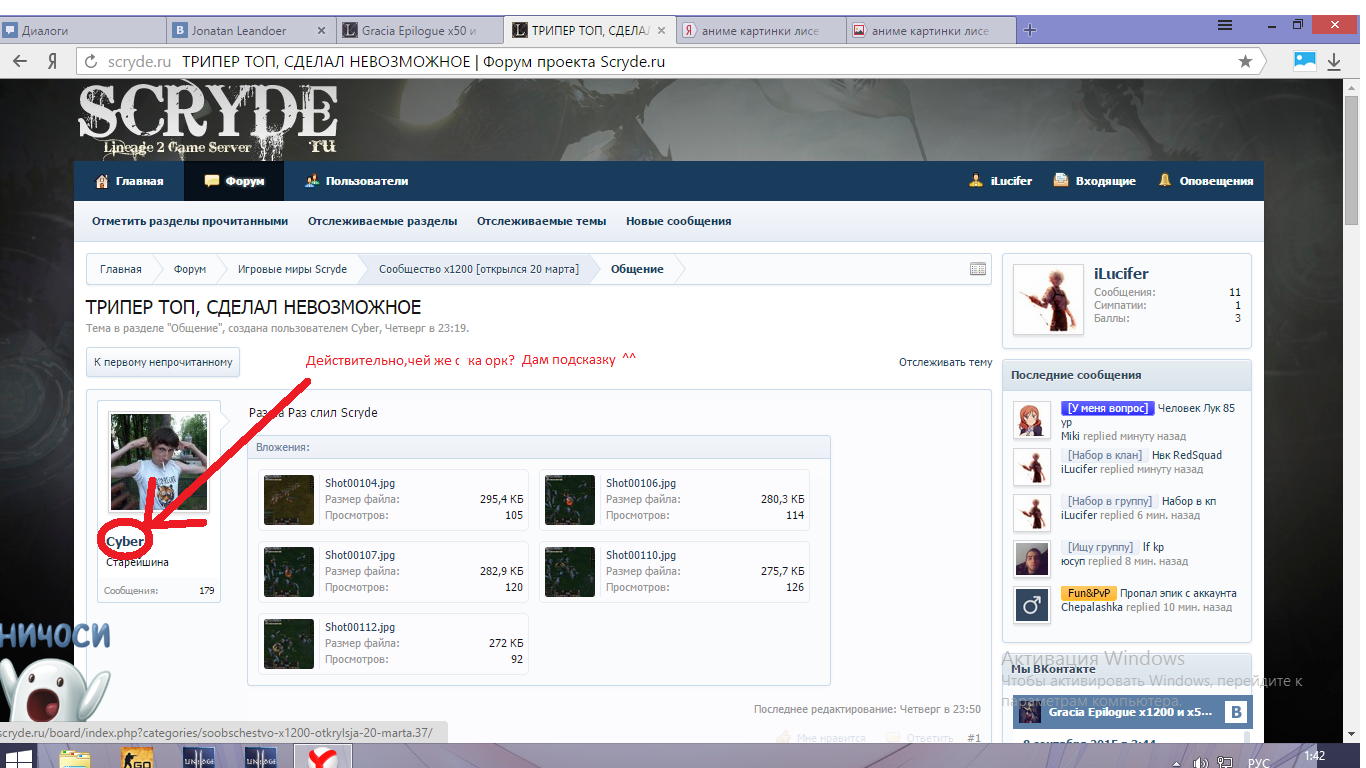Open the browser downloads arrow icon

1334,61
